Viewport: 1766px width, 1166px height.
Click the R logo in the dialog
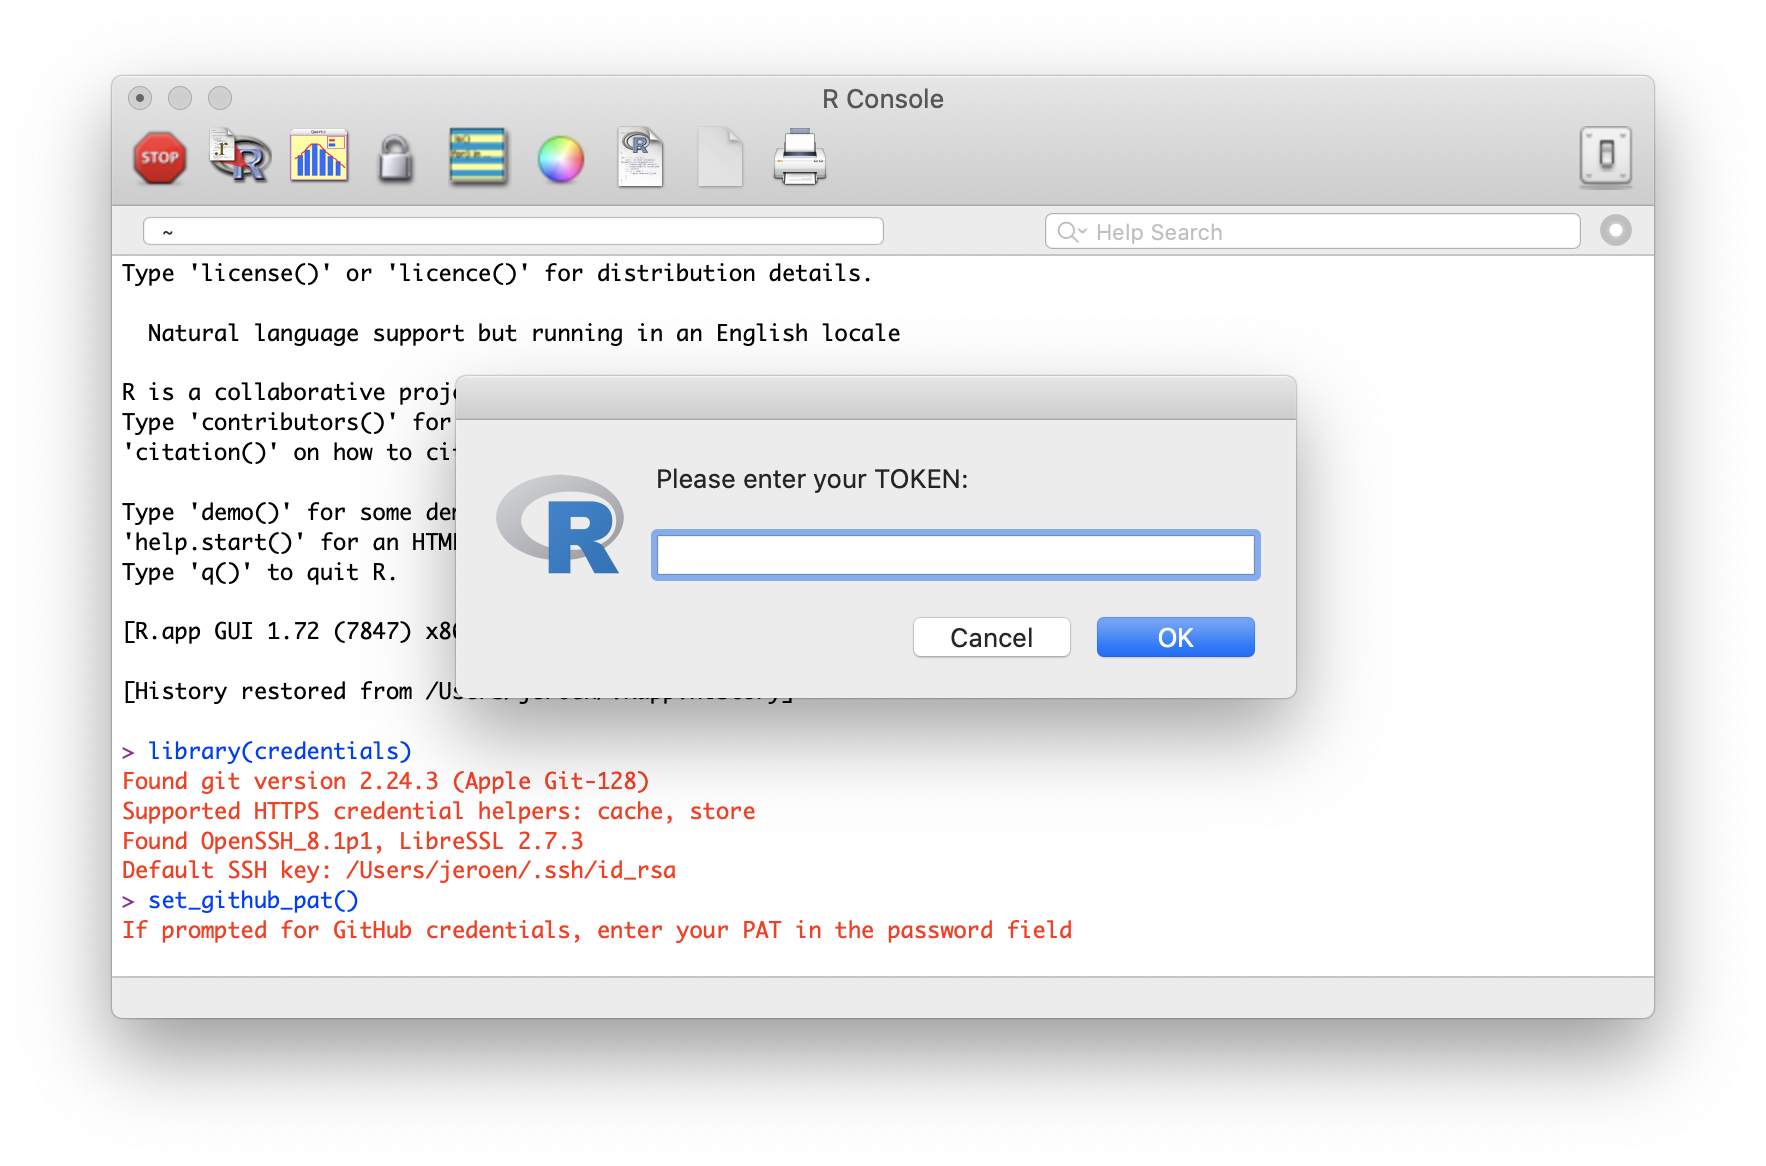click(560, 525)
